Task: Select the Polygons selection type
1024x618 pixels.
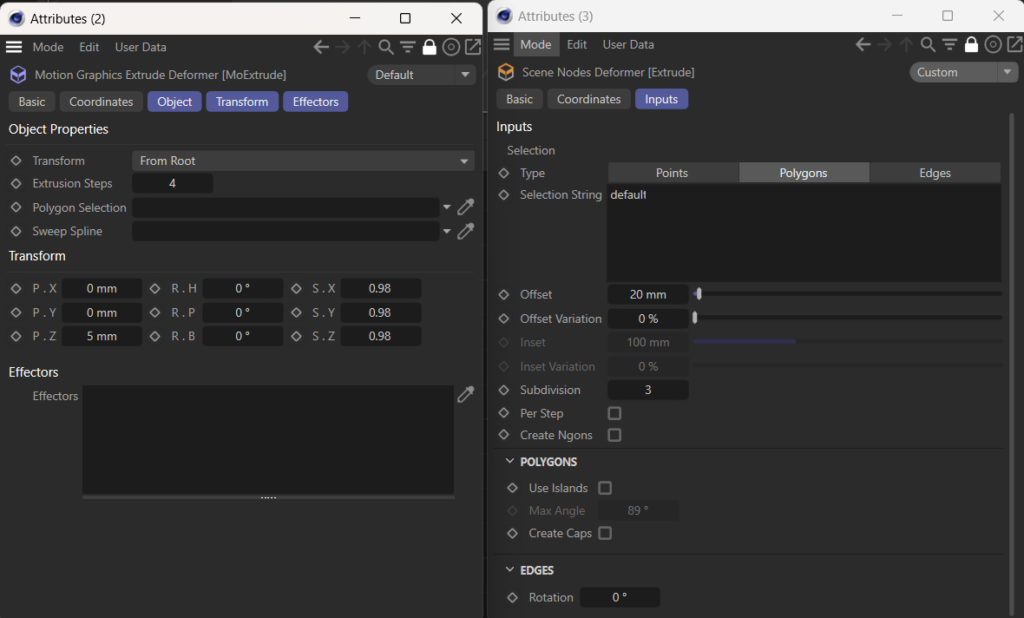Action: 803,172
